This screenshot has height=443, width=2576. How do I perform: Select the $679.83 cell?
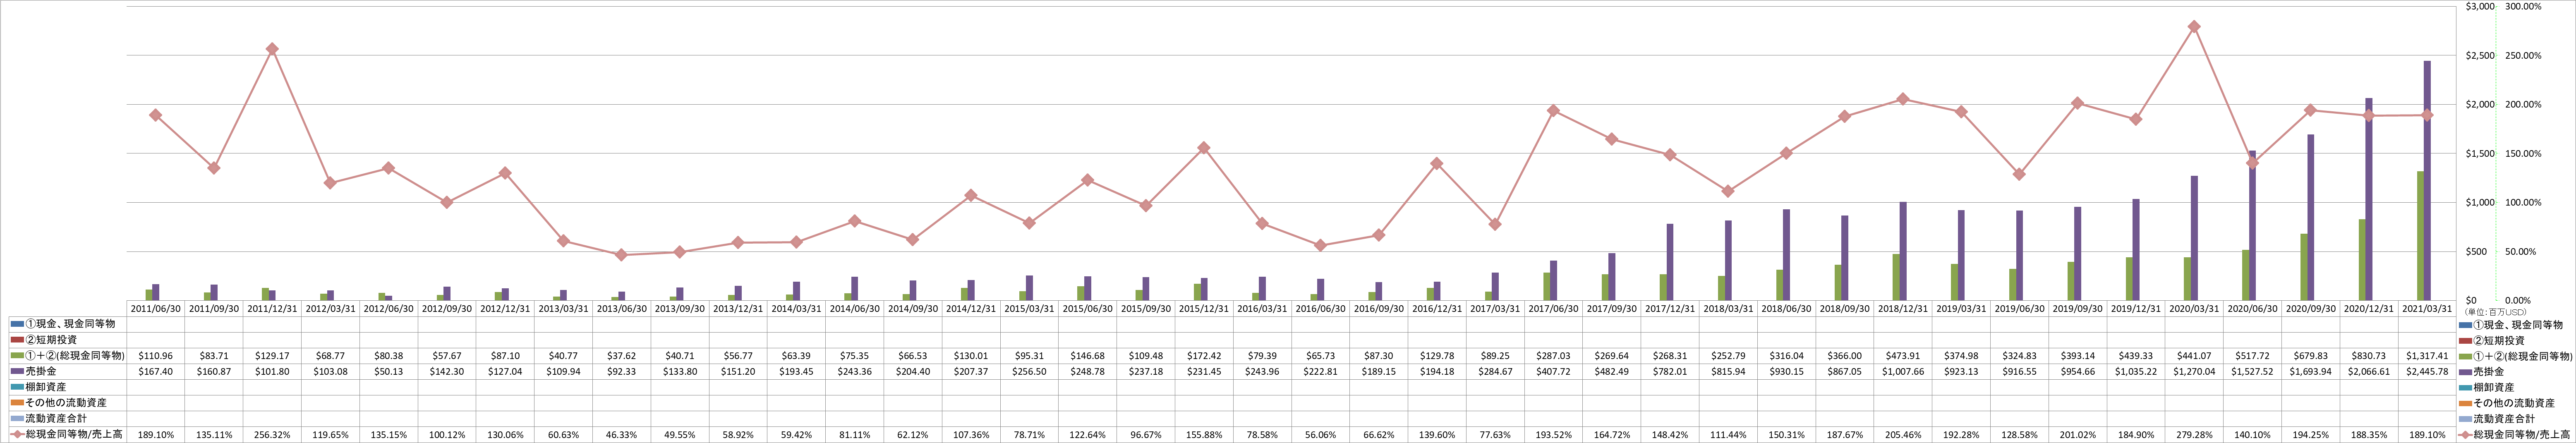pyautogui.click(x=2311, y=356)
